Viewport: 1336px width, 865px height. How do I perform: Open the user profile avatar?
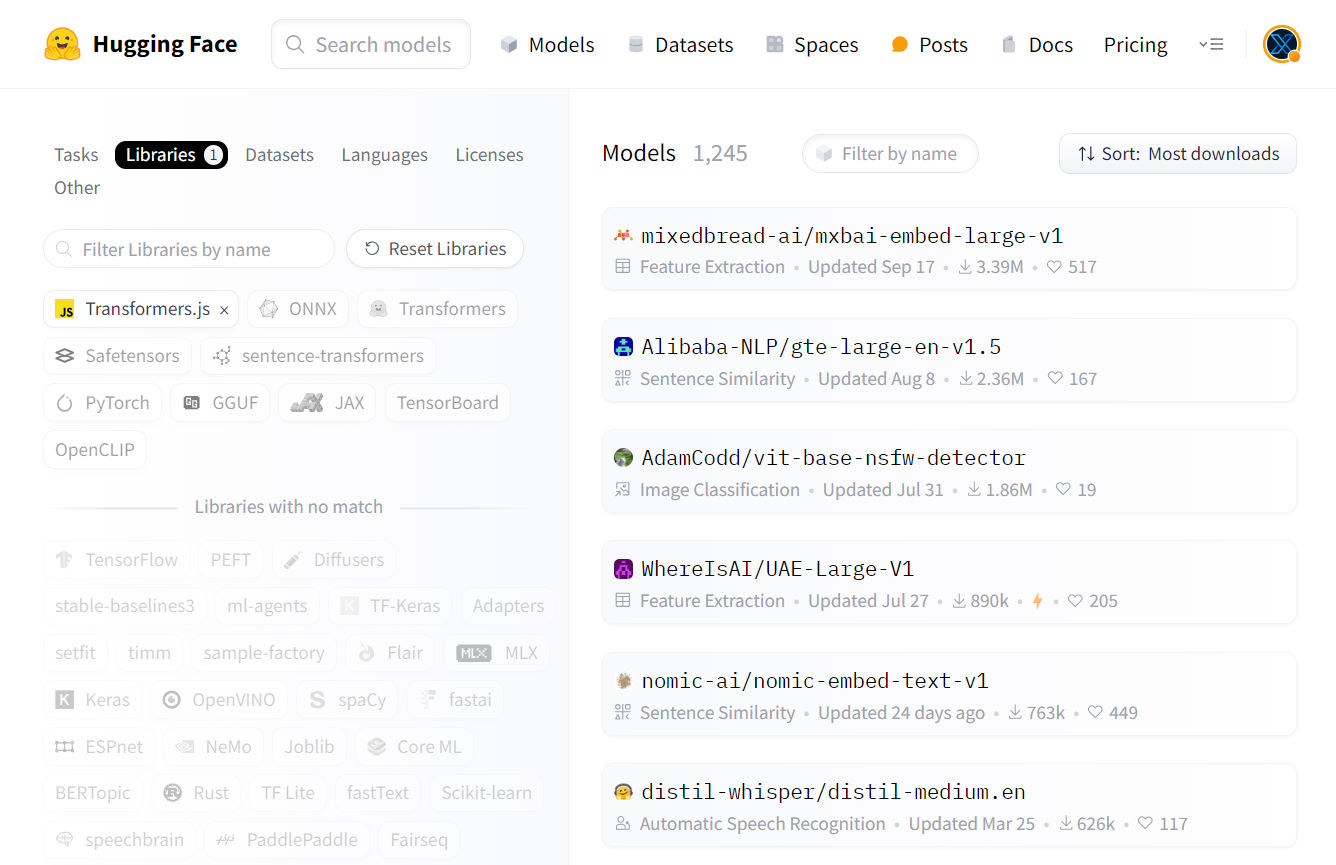[x=1281, y=44]
